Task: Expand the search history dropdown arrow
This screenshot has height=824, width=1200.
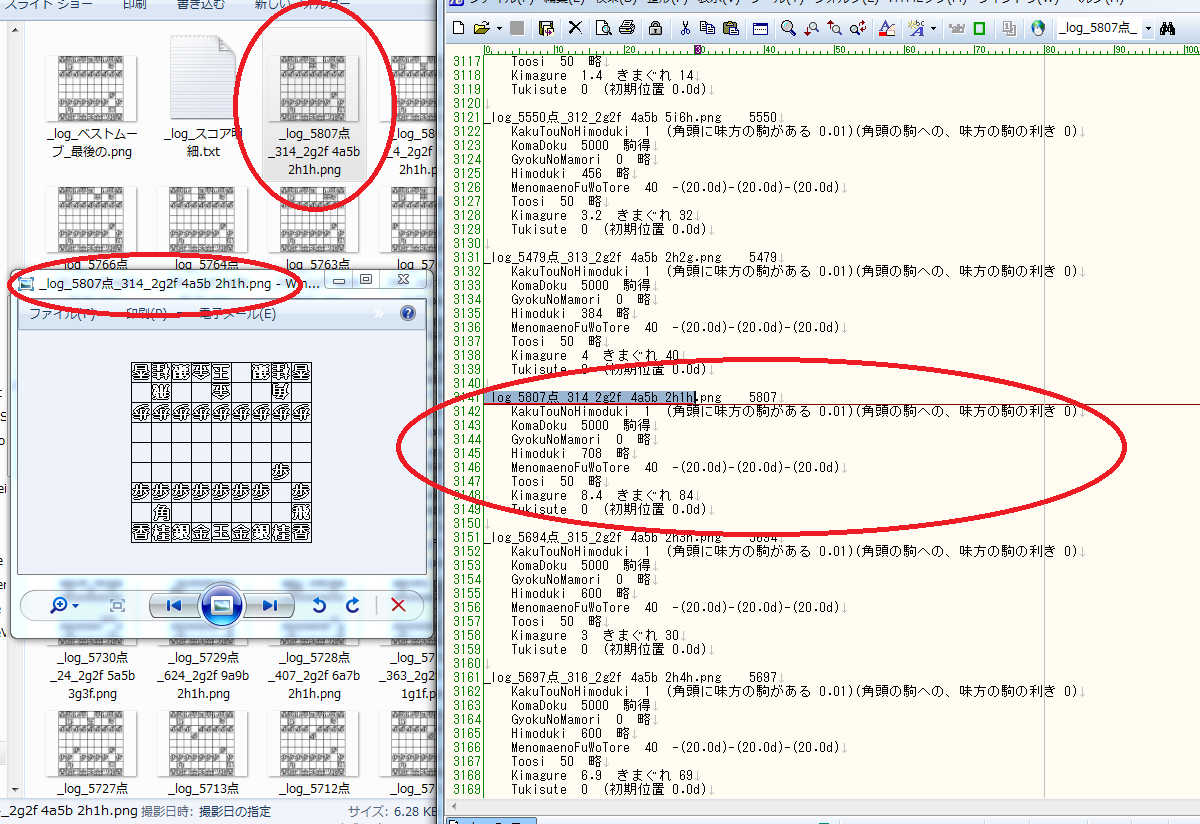Action: [x=1148, y=28]
